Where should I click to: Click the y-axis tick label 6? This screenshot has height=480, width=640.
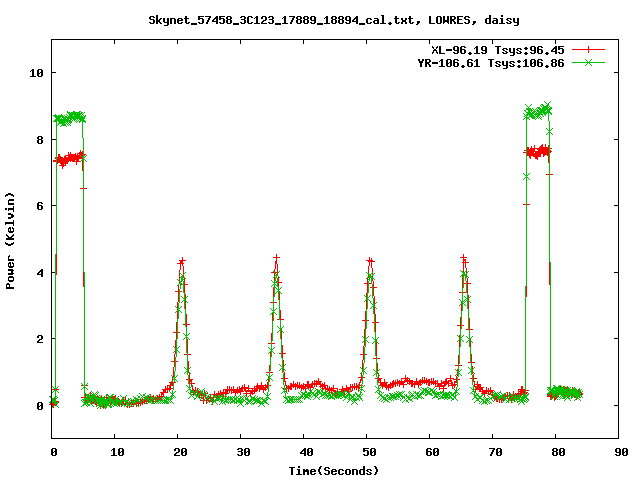tap(40, 206)
